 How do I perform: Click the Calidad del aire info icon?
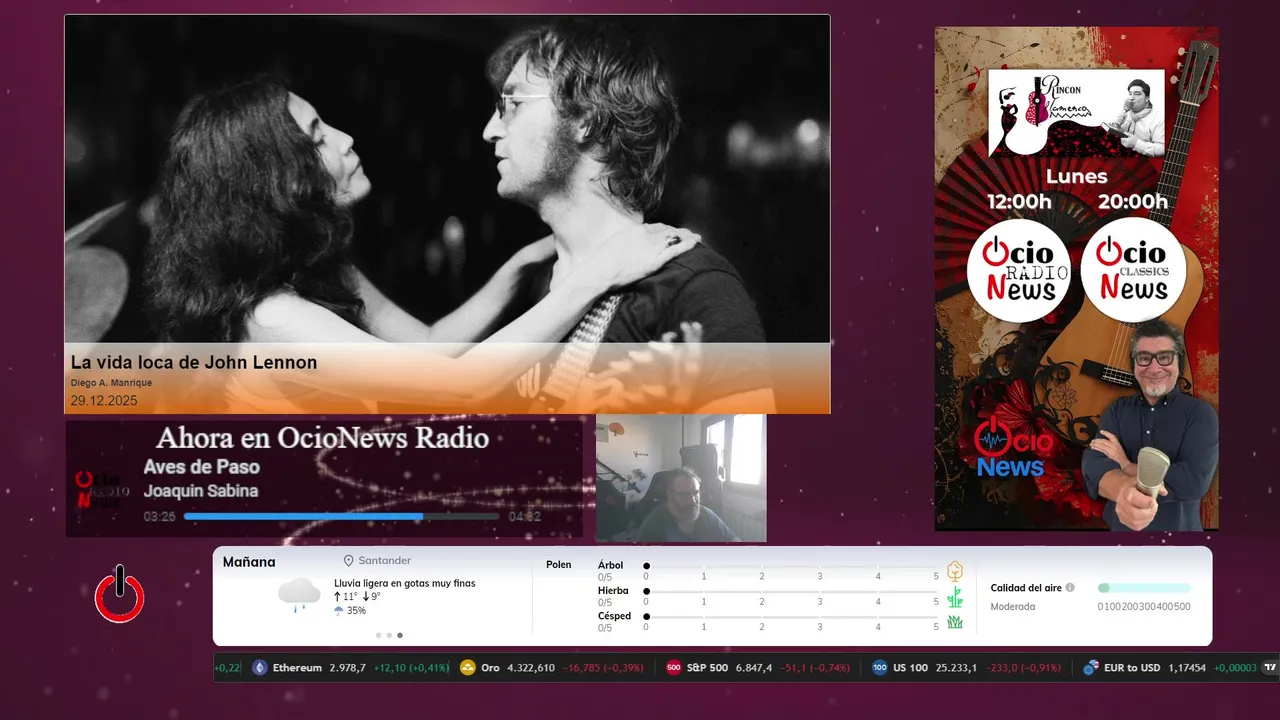[x=1070, y=588]
